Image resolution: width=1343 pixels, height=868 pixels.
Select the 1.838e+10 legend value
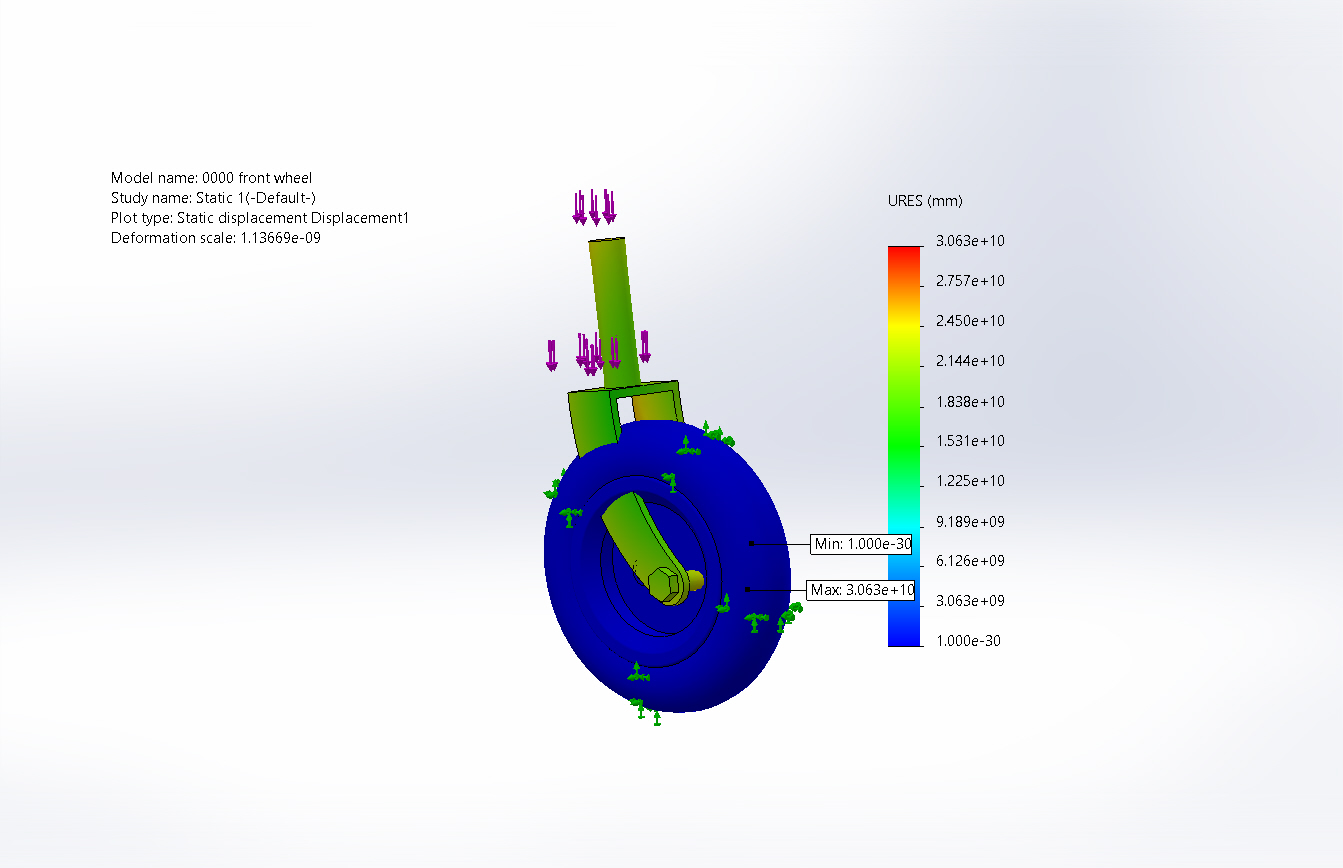(x=970, y=401)
